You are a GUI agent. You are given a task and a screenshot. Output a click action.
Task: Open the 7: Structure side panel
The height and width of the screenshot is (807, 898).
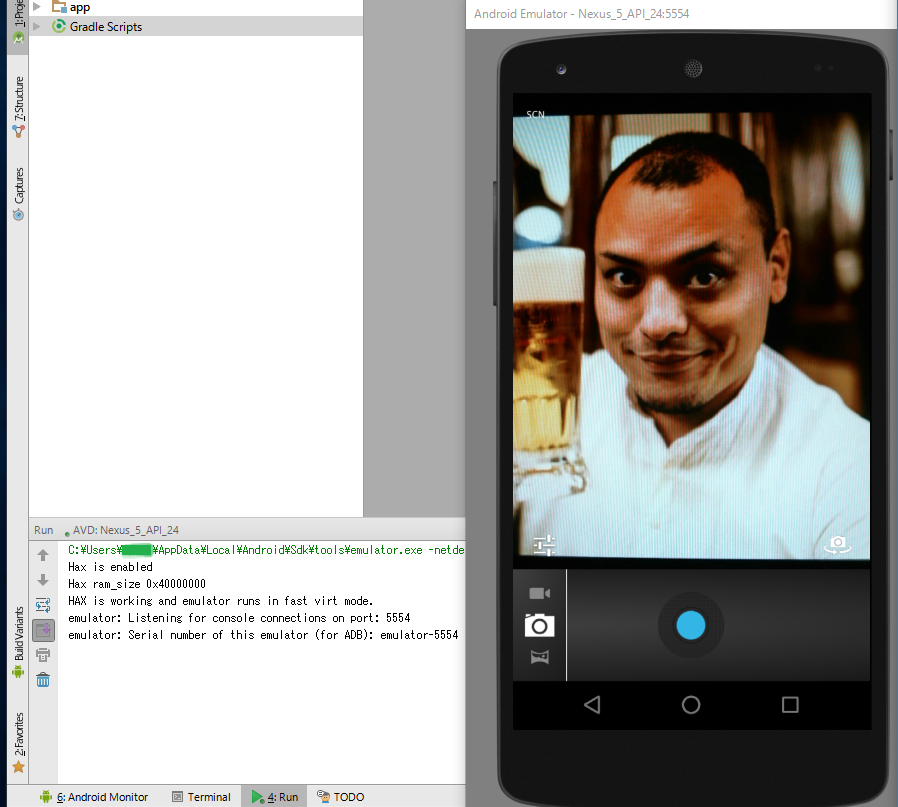click(19, 107)
